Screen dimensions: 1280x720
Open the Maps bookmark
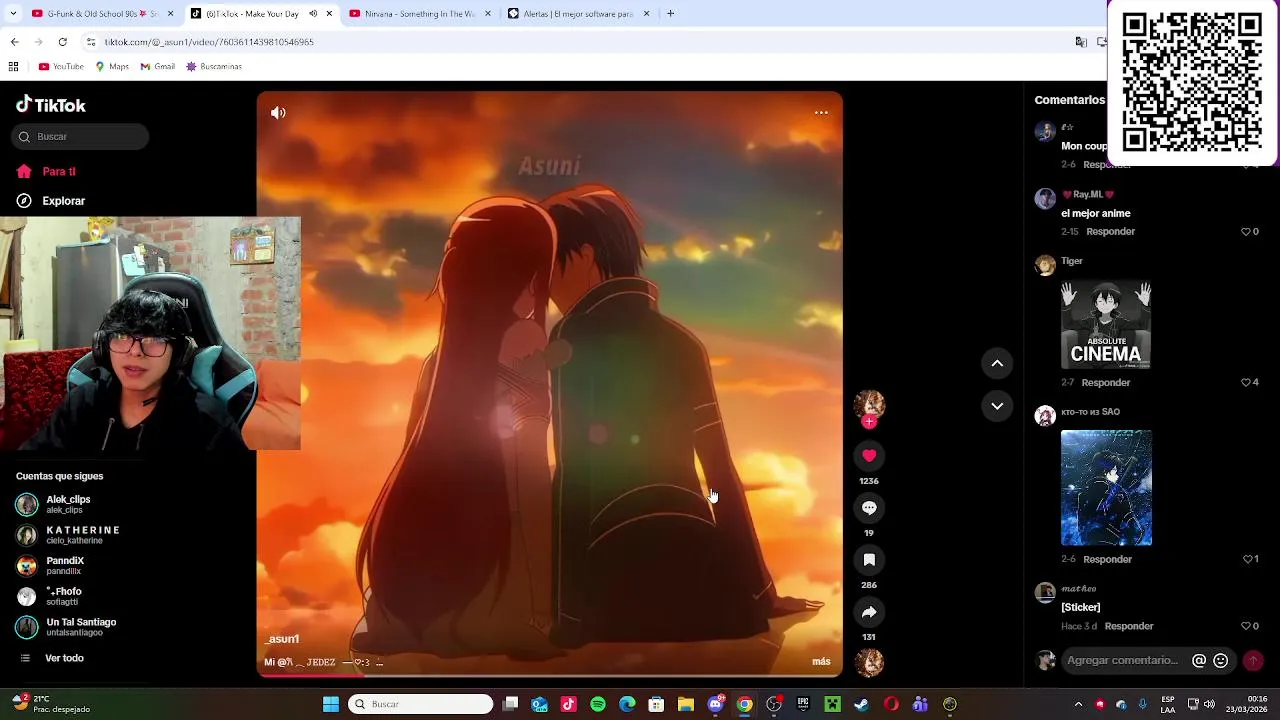pos(112,67)
